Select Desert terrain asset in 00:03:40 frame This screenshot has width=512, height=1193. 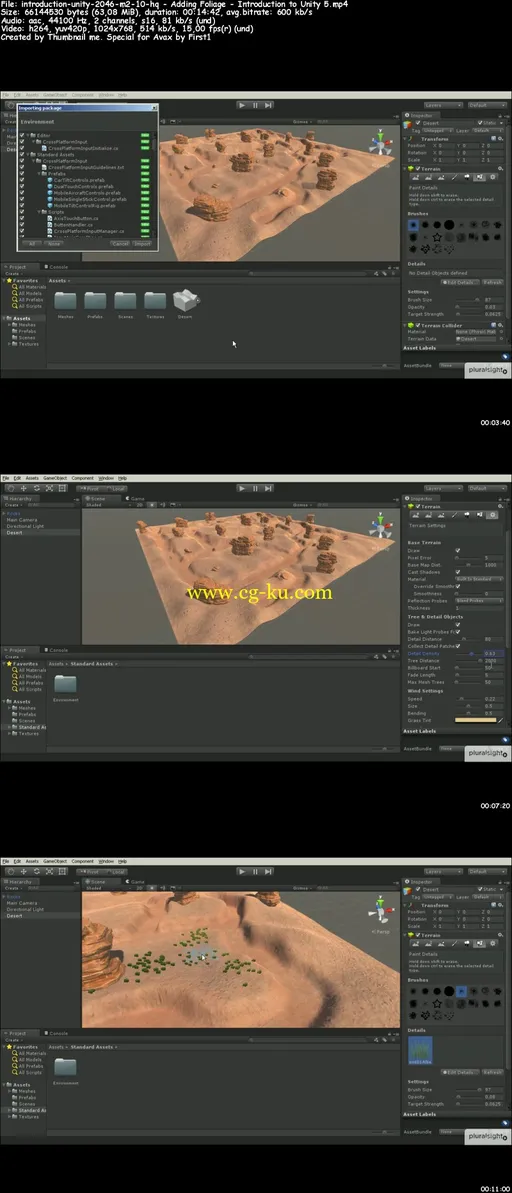click(x=184, y=303)
